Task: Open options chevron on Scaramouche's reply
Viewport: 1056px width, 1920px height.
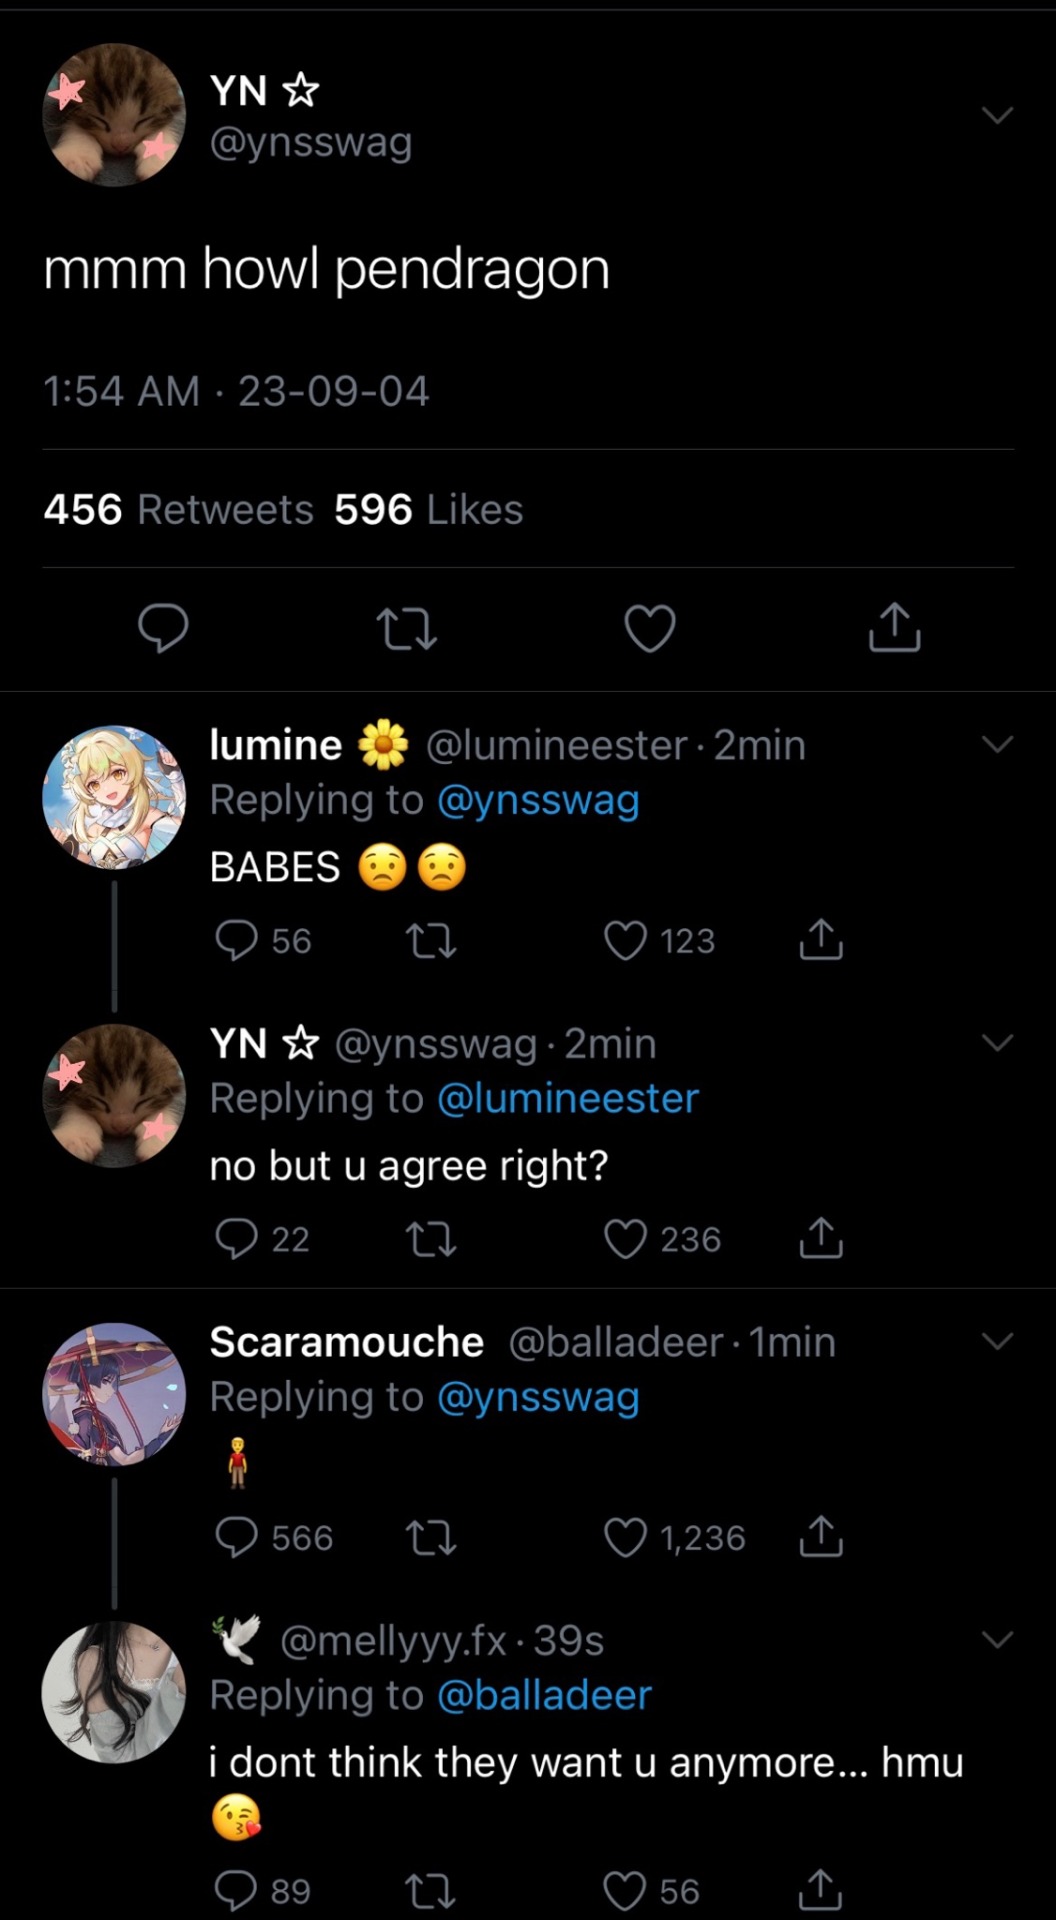Action: click(998, 1341)
